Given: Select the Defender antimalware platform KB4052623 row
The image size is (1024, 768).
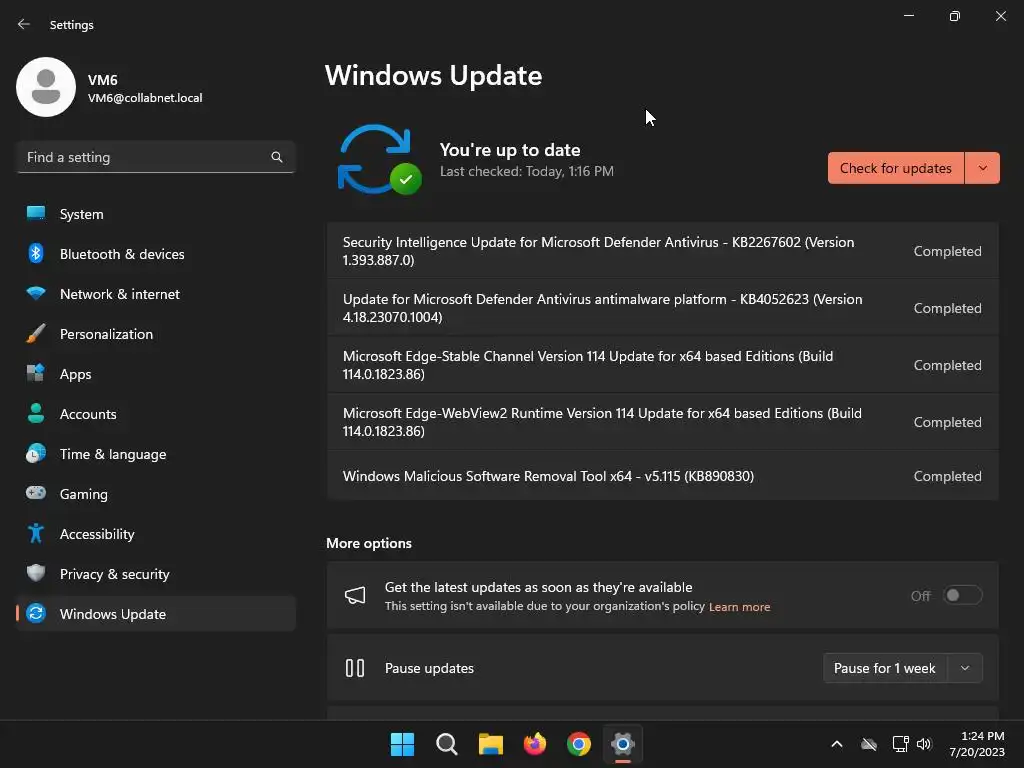Looking at the screenshot, I should pyautogui.click(x=662, y=308).
